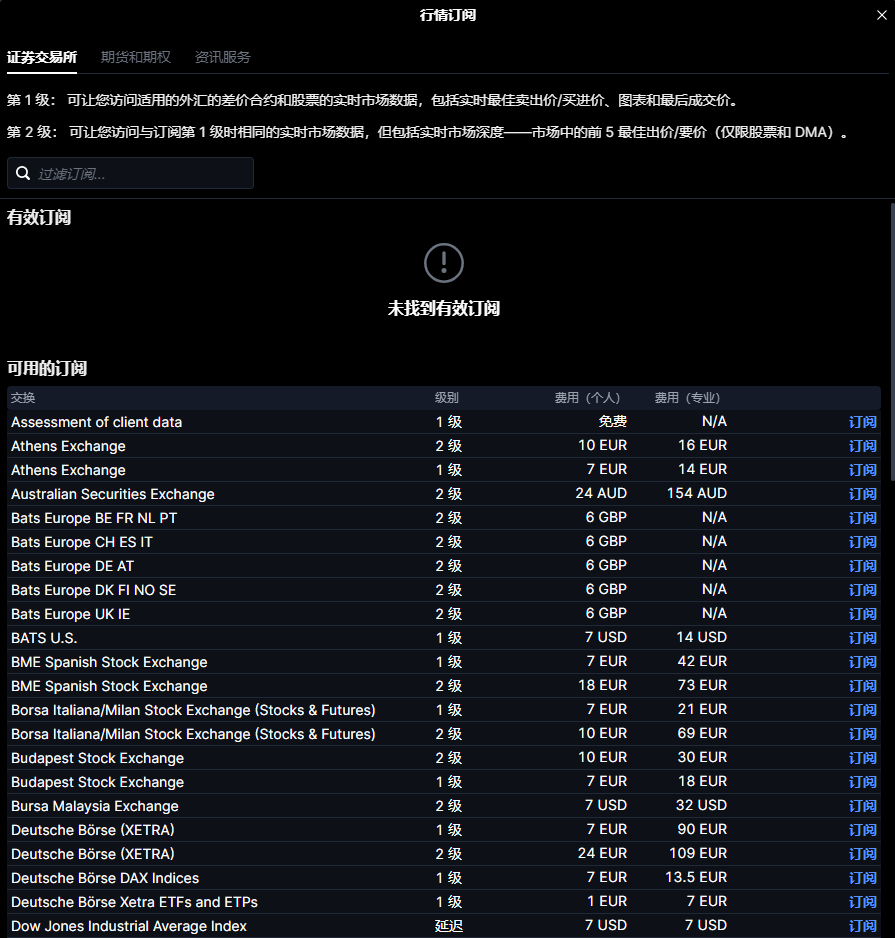
Task: Subscribe to Athens Exchange 2 级
Action: 863,446
